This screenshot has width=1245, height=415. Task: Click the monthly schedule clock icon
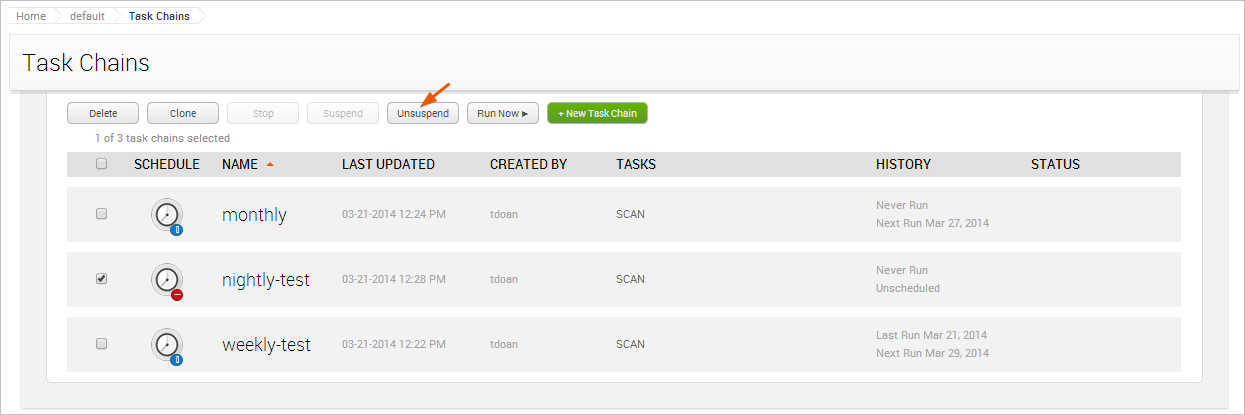(168, 215)
